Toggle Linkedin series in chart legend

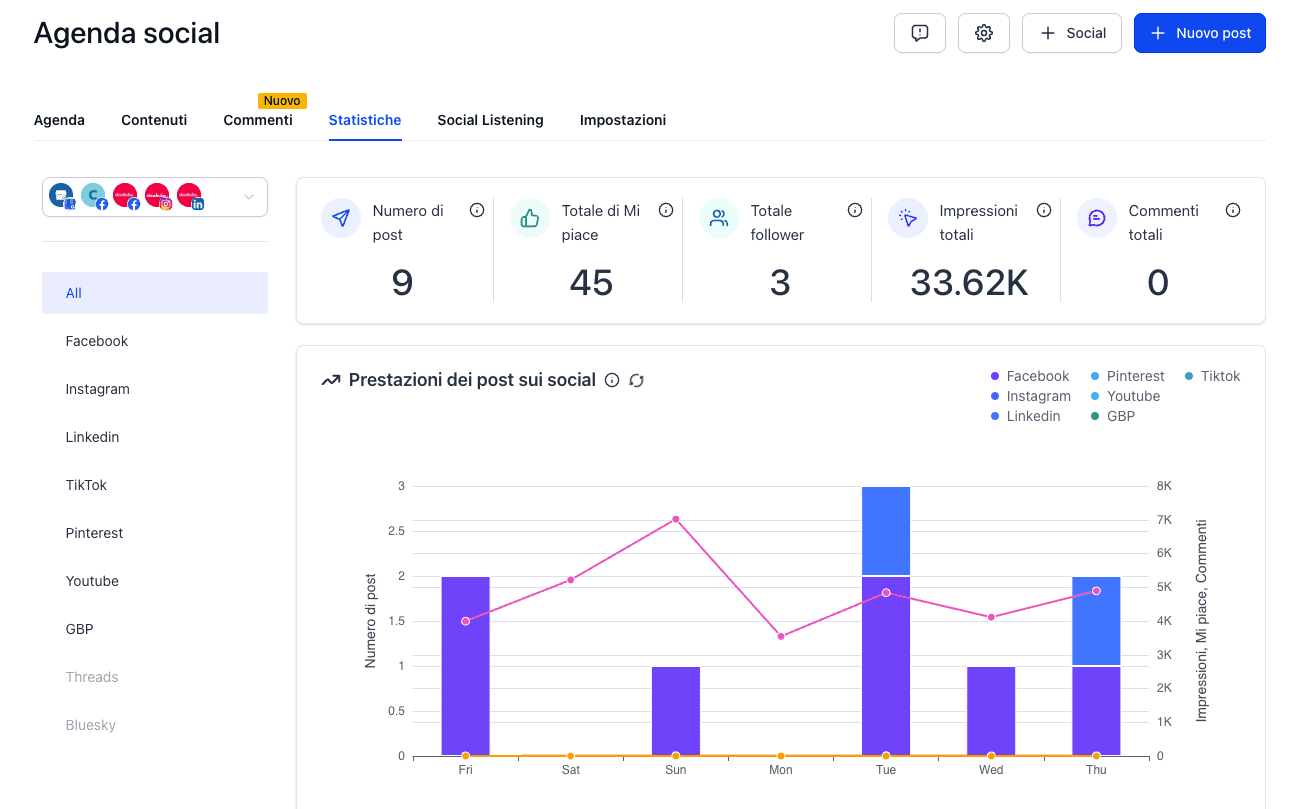point(1026,416)
